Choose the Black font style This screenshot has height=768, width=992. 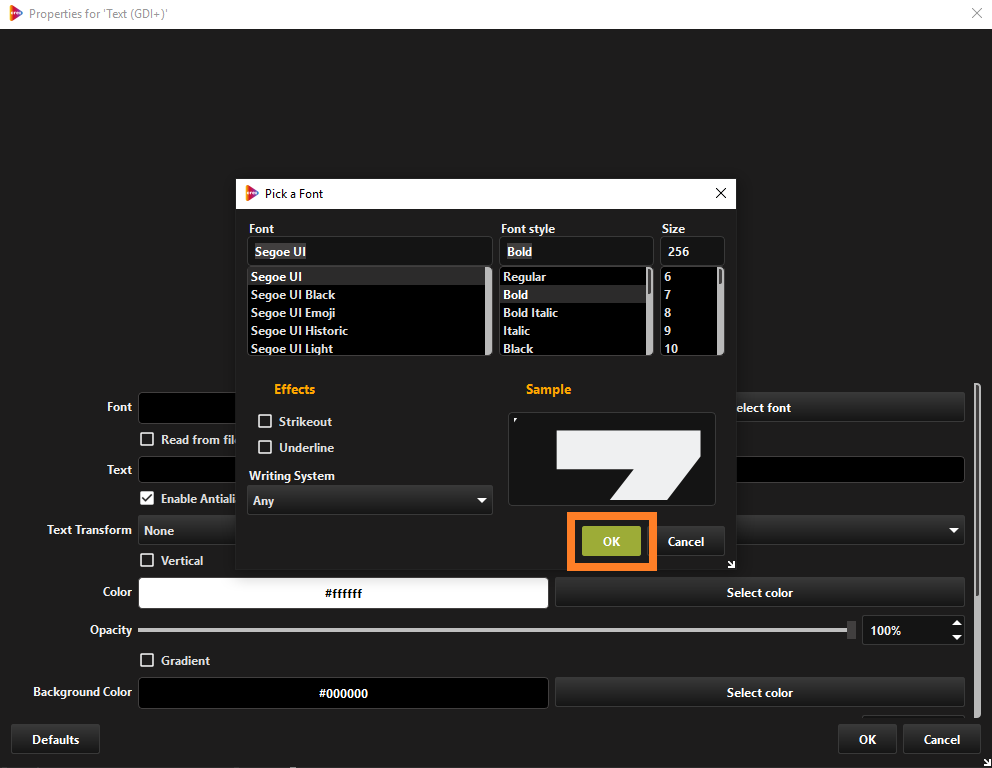tap(573, 348)
